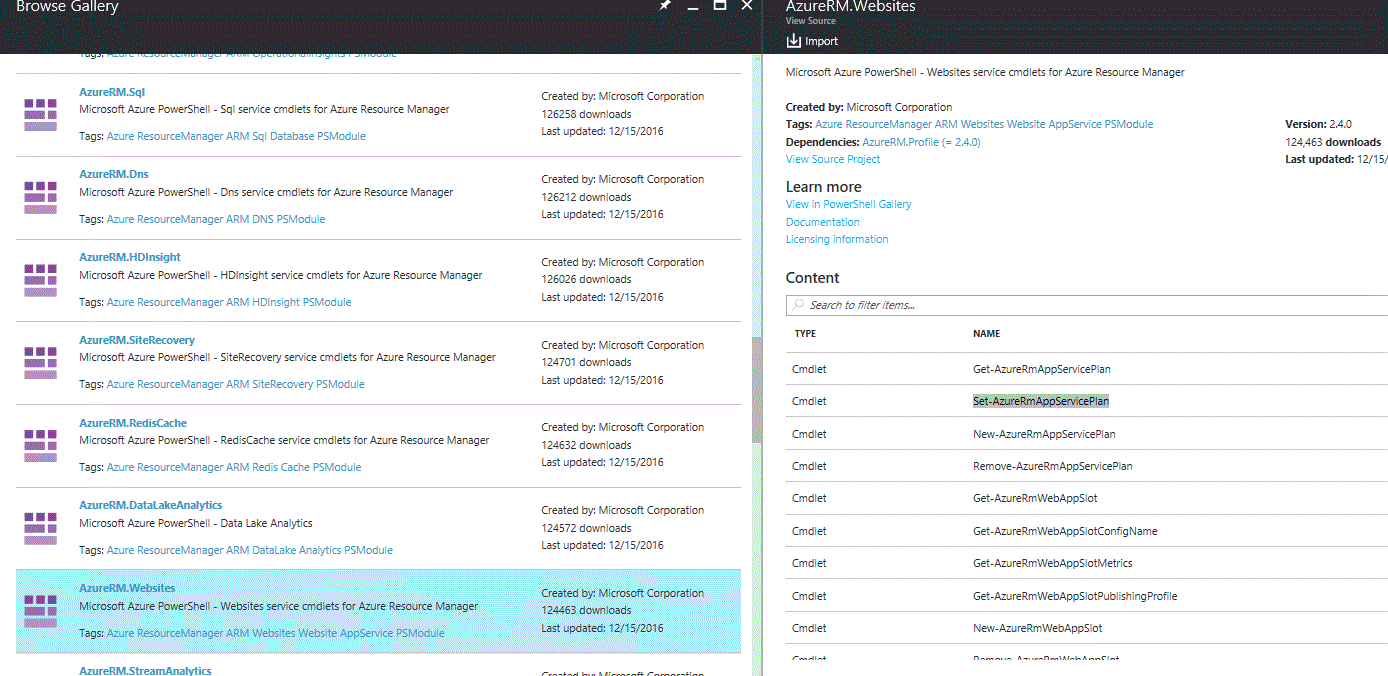Pin the Browse Gallery blade
Screen dimensions: 1388x676
pyautogui.click(x=665, y=6)
